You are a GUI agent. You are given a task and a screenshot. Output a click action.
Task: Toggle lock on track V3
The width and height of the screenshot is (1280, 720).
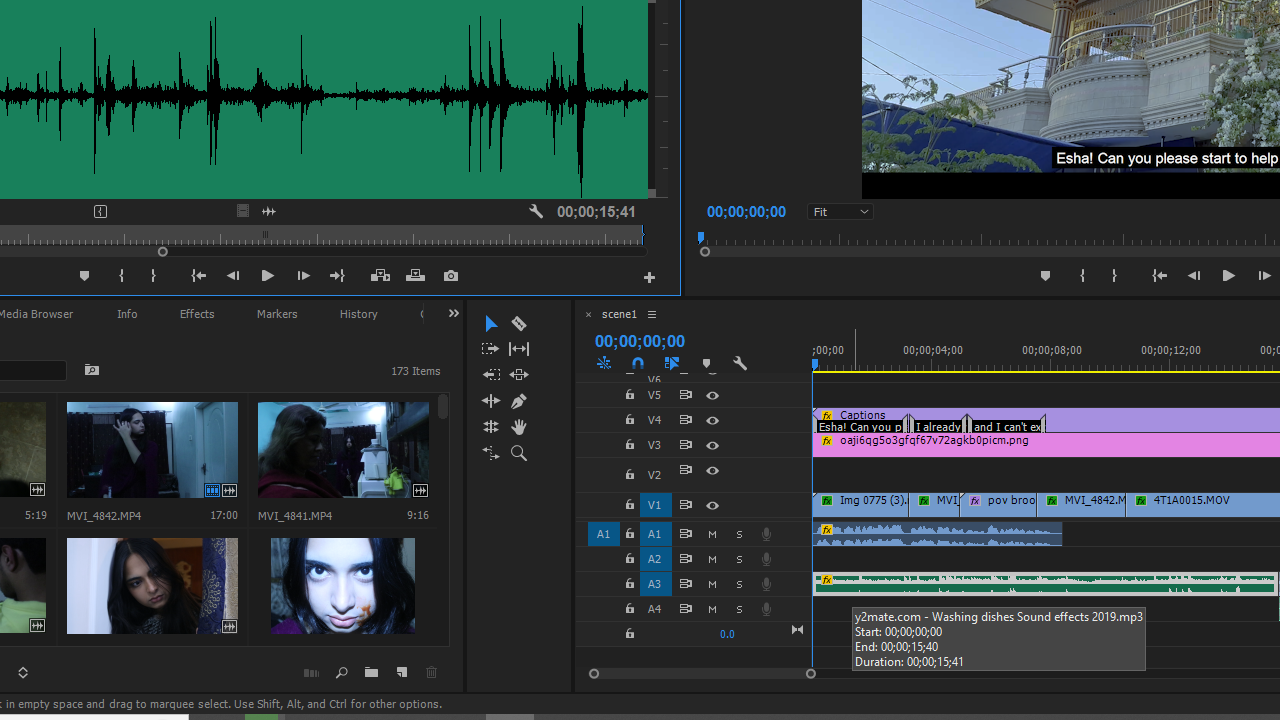pos(629,445)
